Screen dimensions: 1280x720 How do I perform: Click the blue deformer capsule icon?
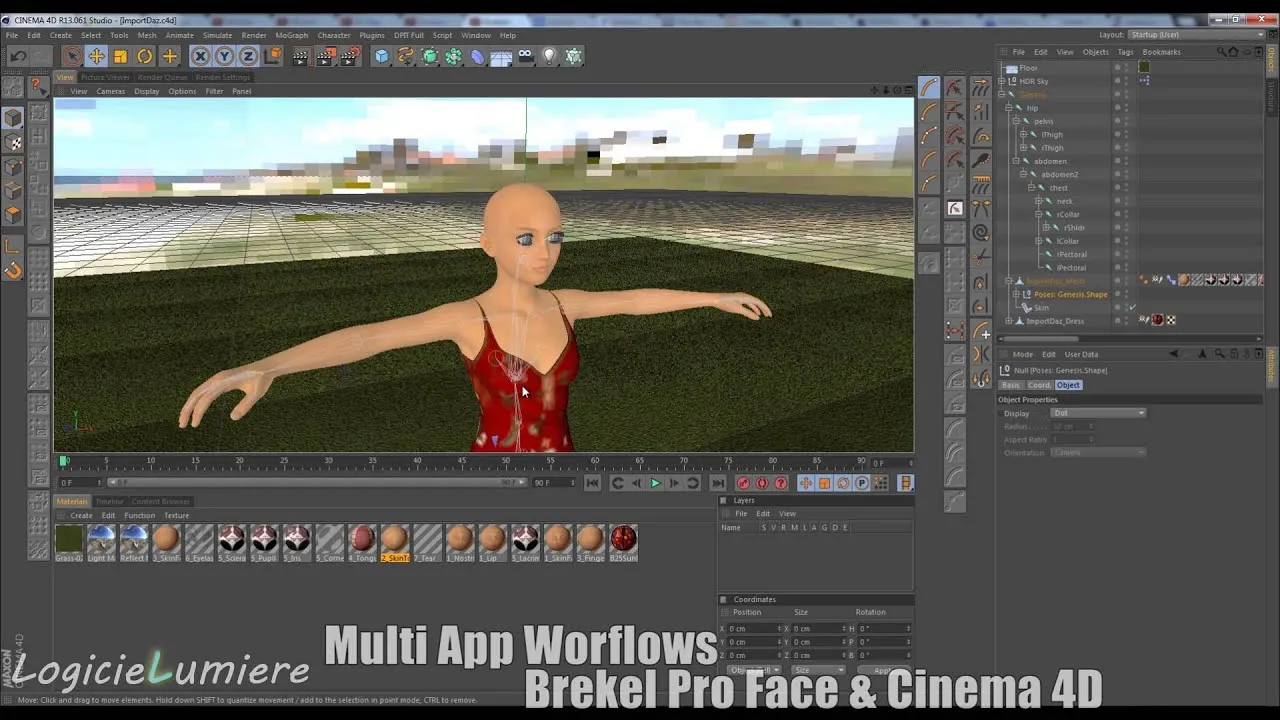click(x=477, y=57)
